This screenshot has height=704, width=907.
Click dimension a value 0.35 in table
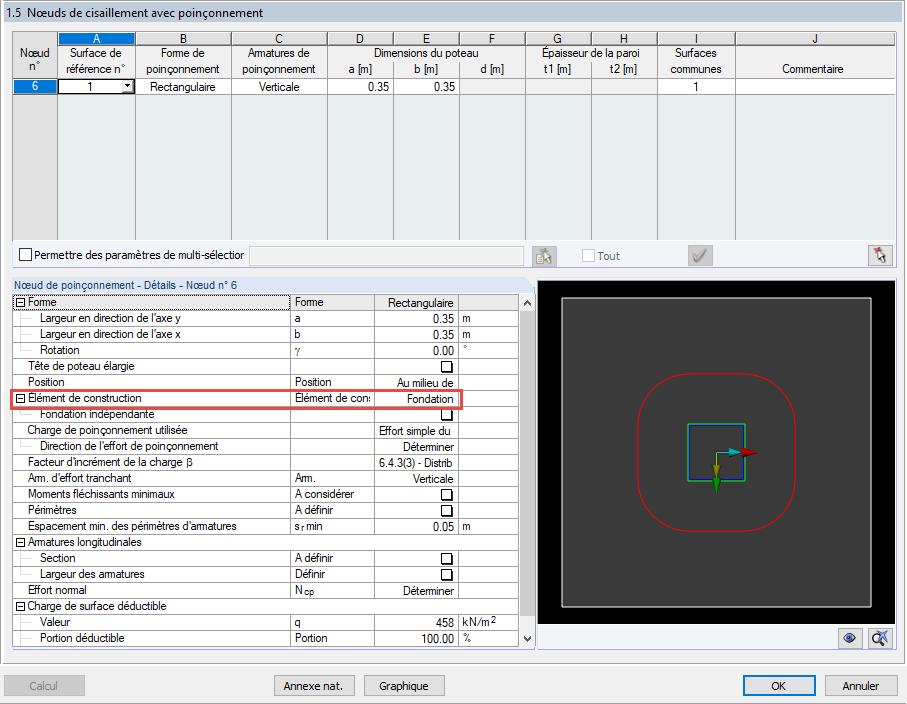pos(360,87)
